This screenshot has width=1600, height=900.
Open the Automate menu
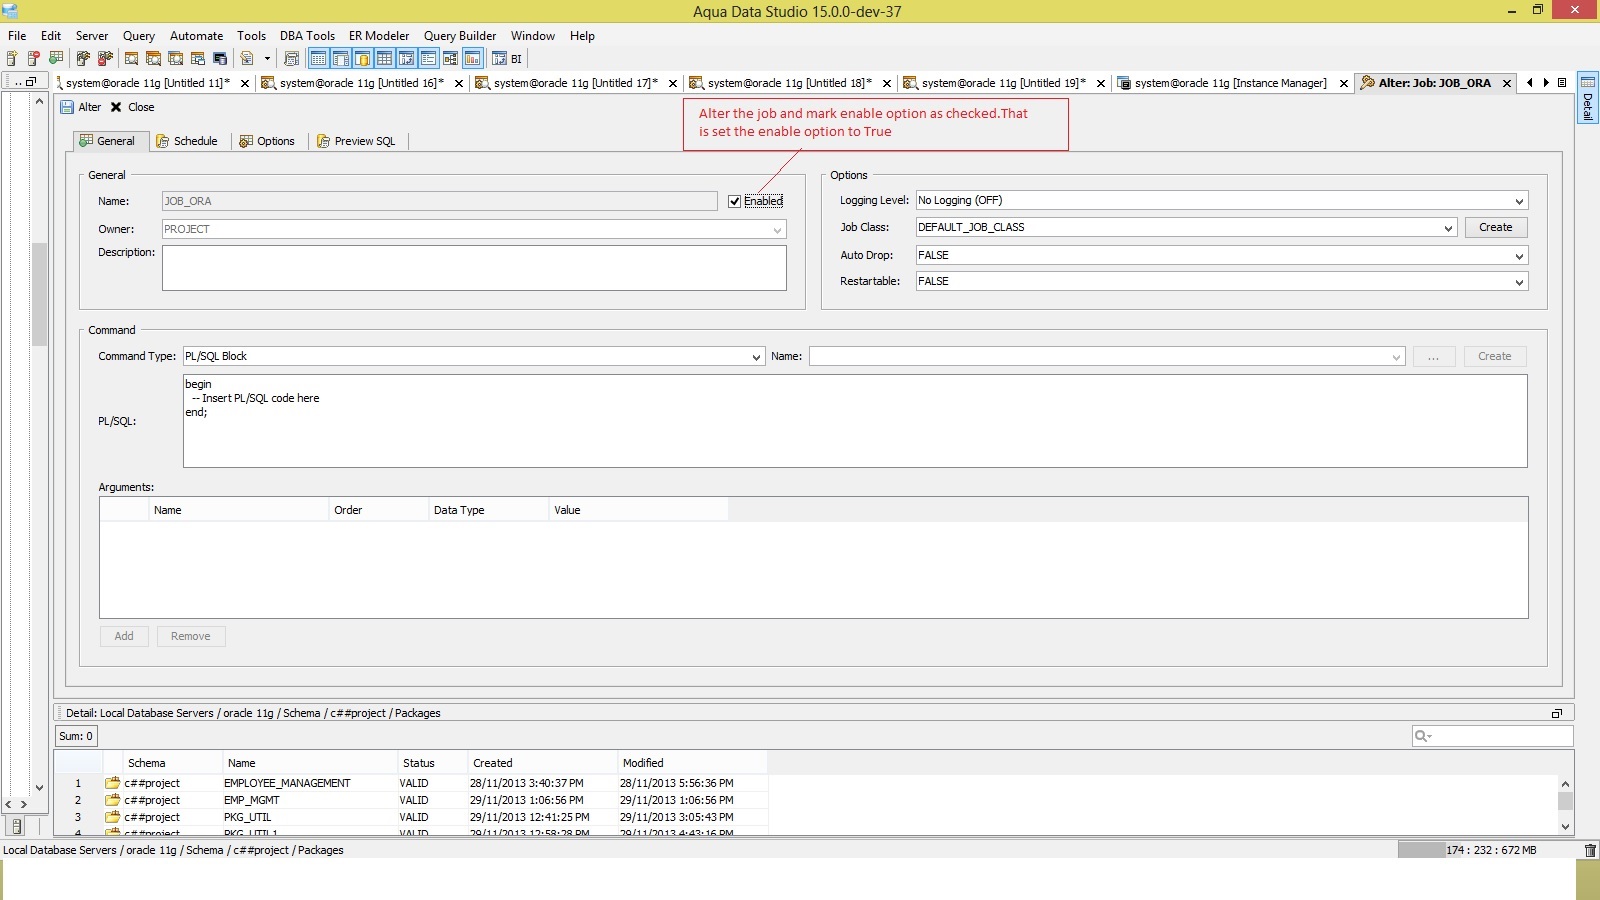click(197, 36)
